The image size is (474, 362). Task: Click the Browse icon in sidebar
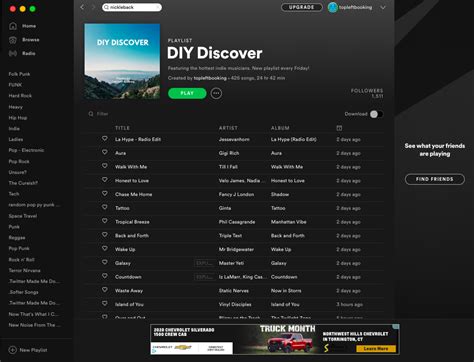pos(13,40)
